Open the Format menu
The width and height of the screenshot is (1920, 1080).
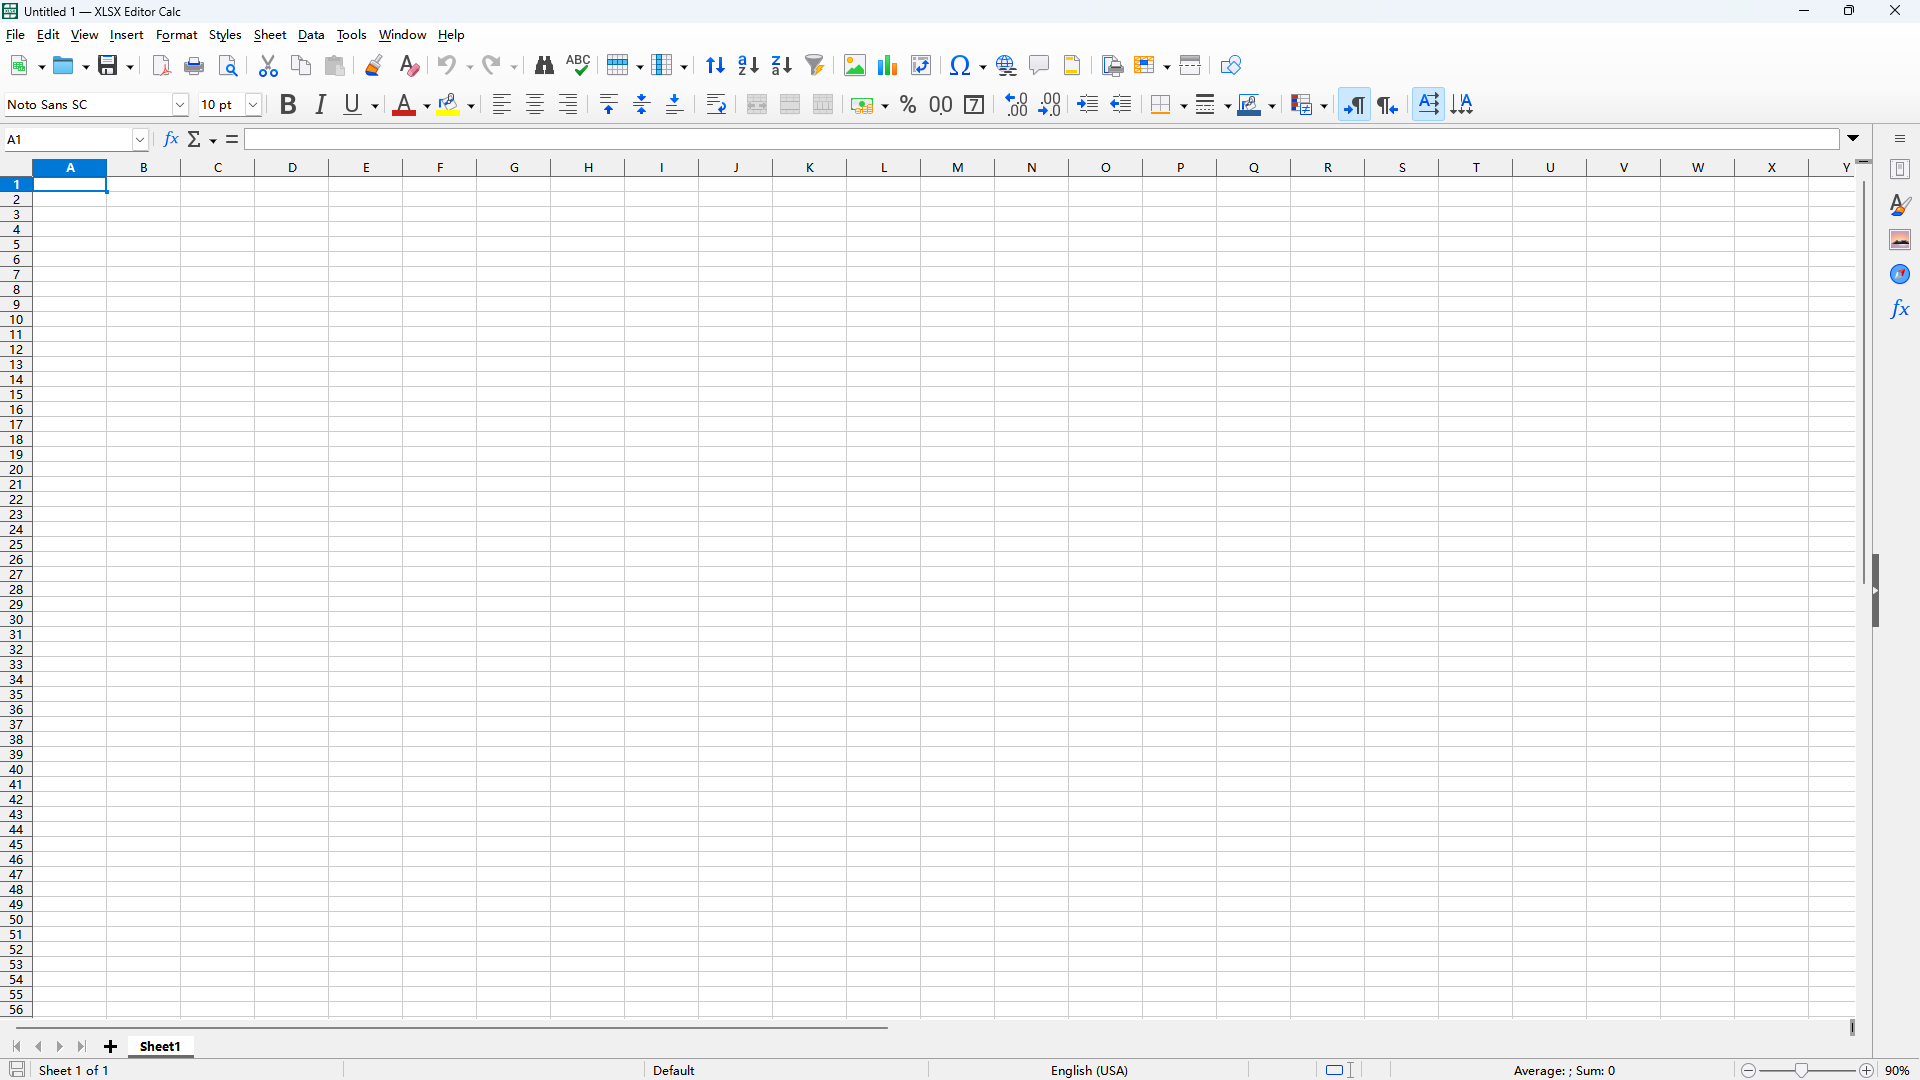[x=177, y=35]
